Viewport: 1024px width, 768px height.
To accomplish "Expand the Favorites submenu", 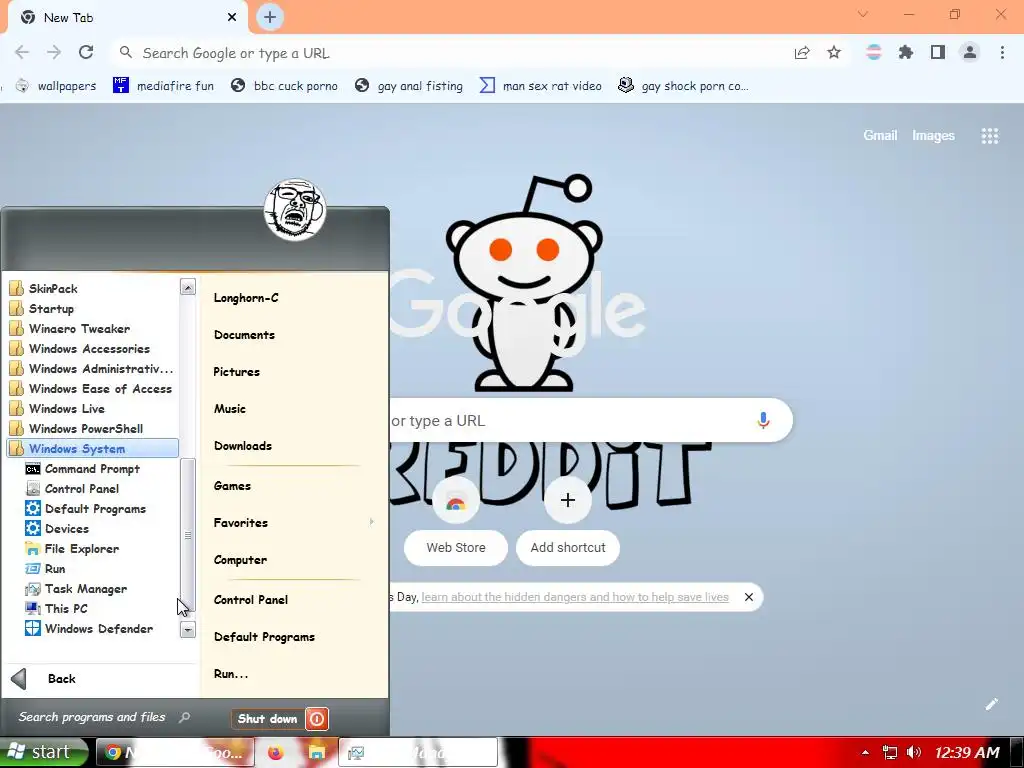I will pos(294,522).
